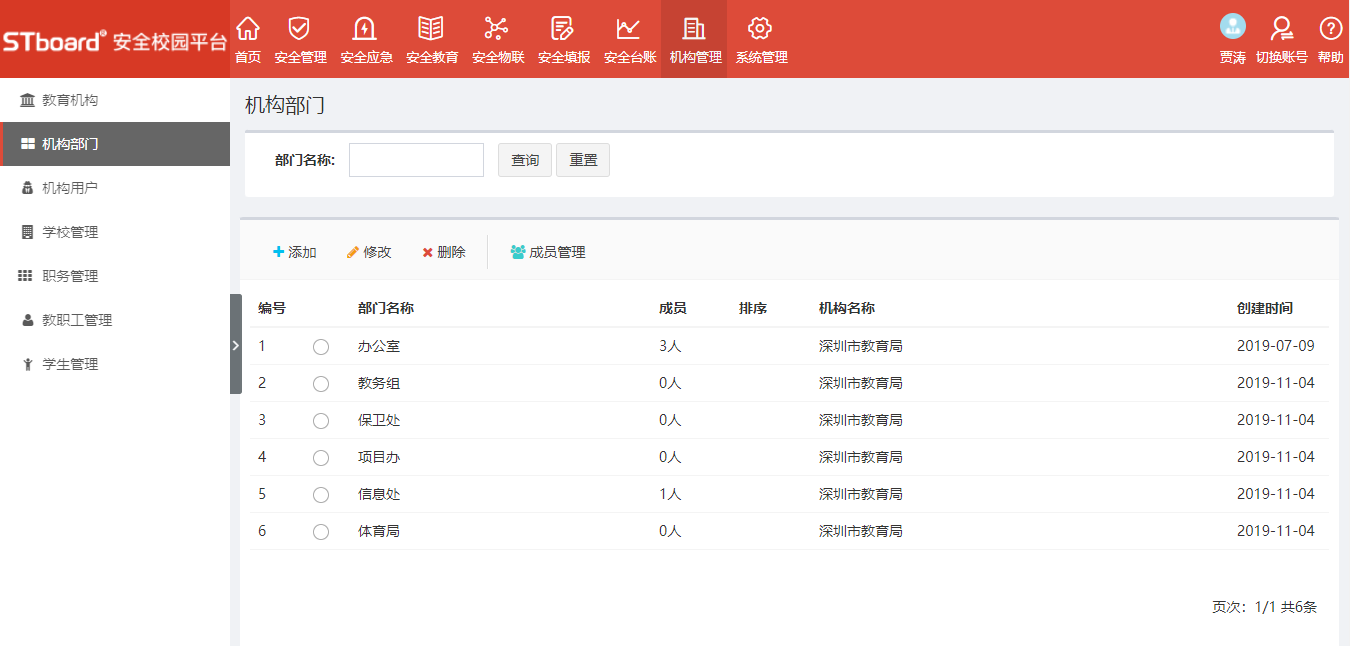Click 深圳市教育局 in the 办公室 row
This screenshot has height=646, width=1350.
click(x=861, y=346)
